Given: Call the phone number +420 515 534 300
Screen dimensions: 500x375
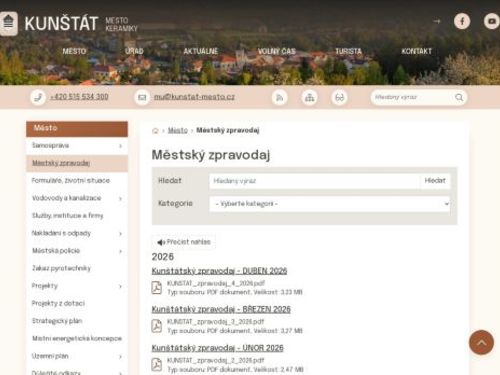Looking at the screenshot, I should tap(79, 97).
